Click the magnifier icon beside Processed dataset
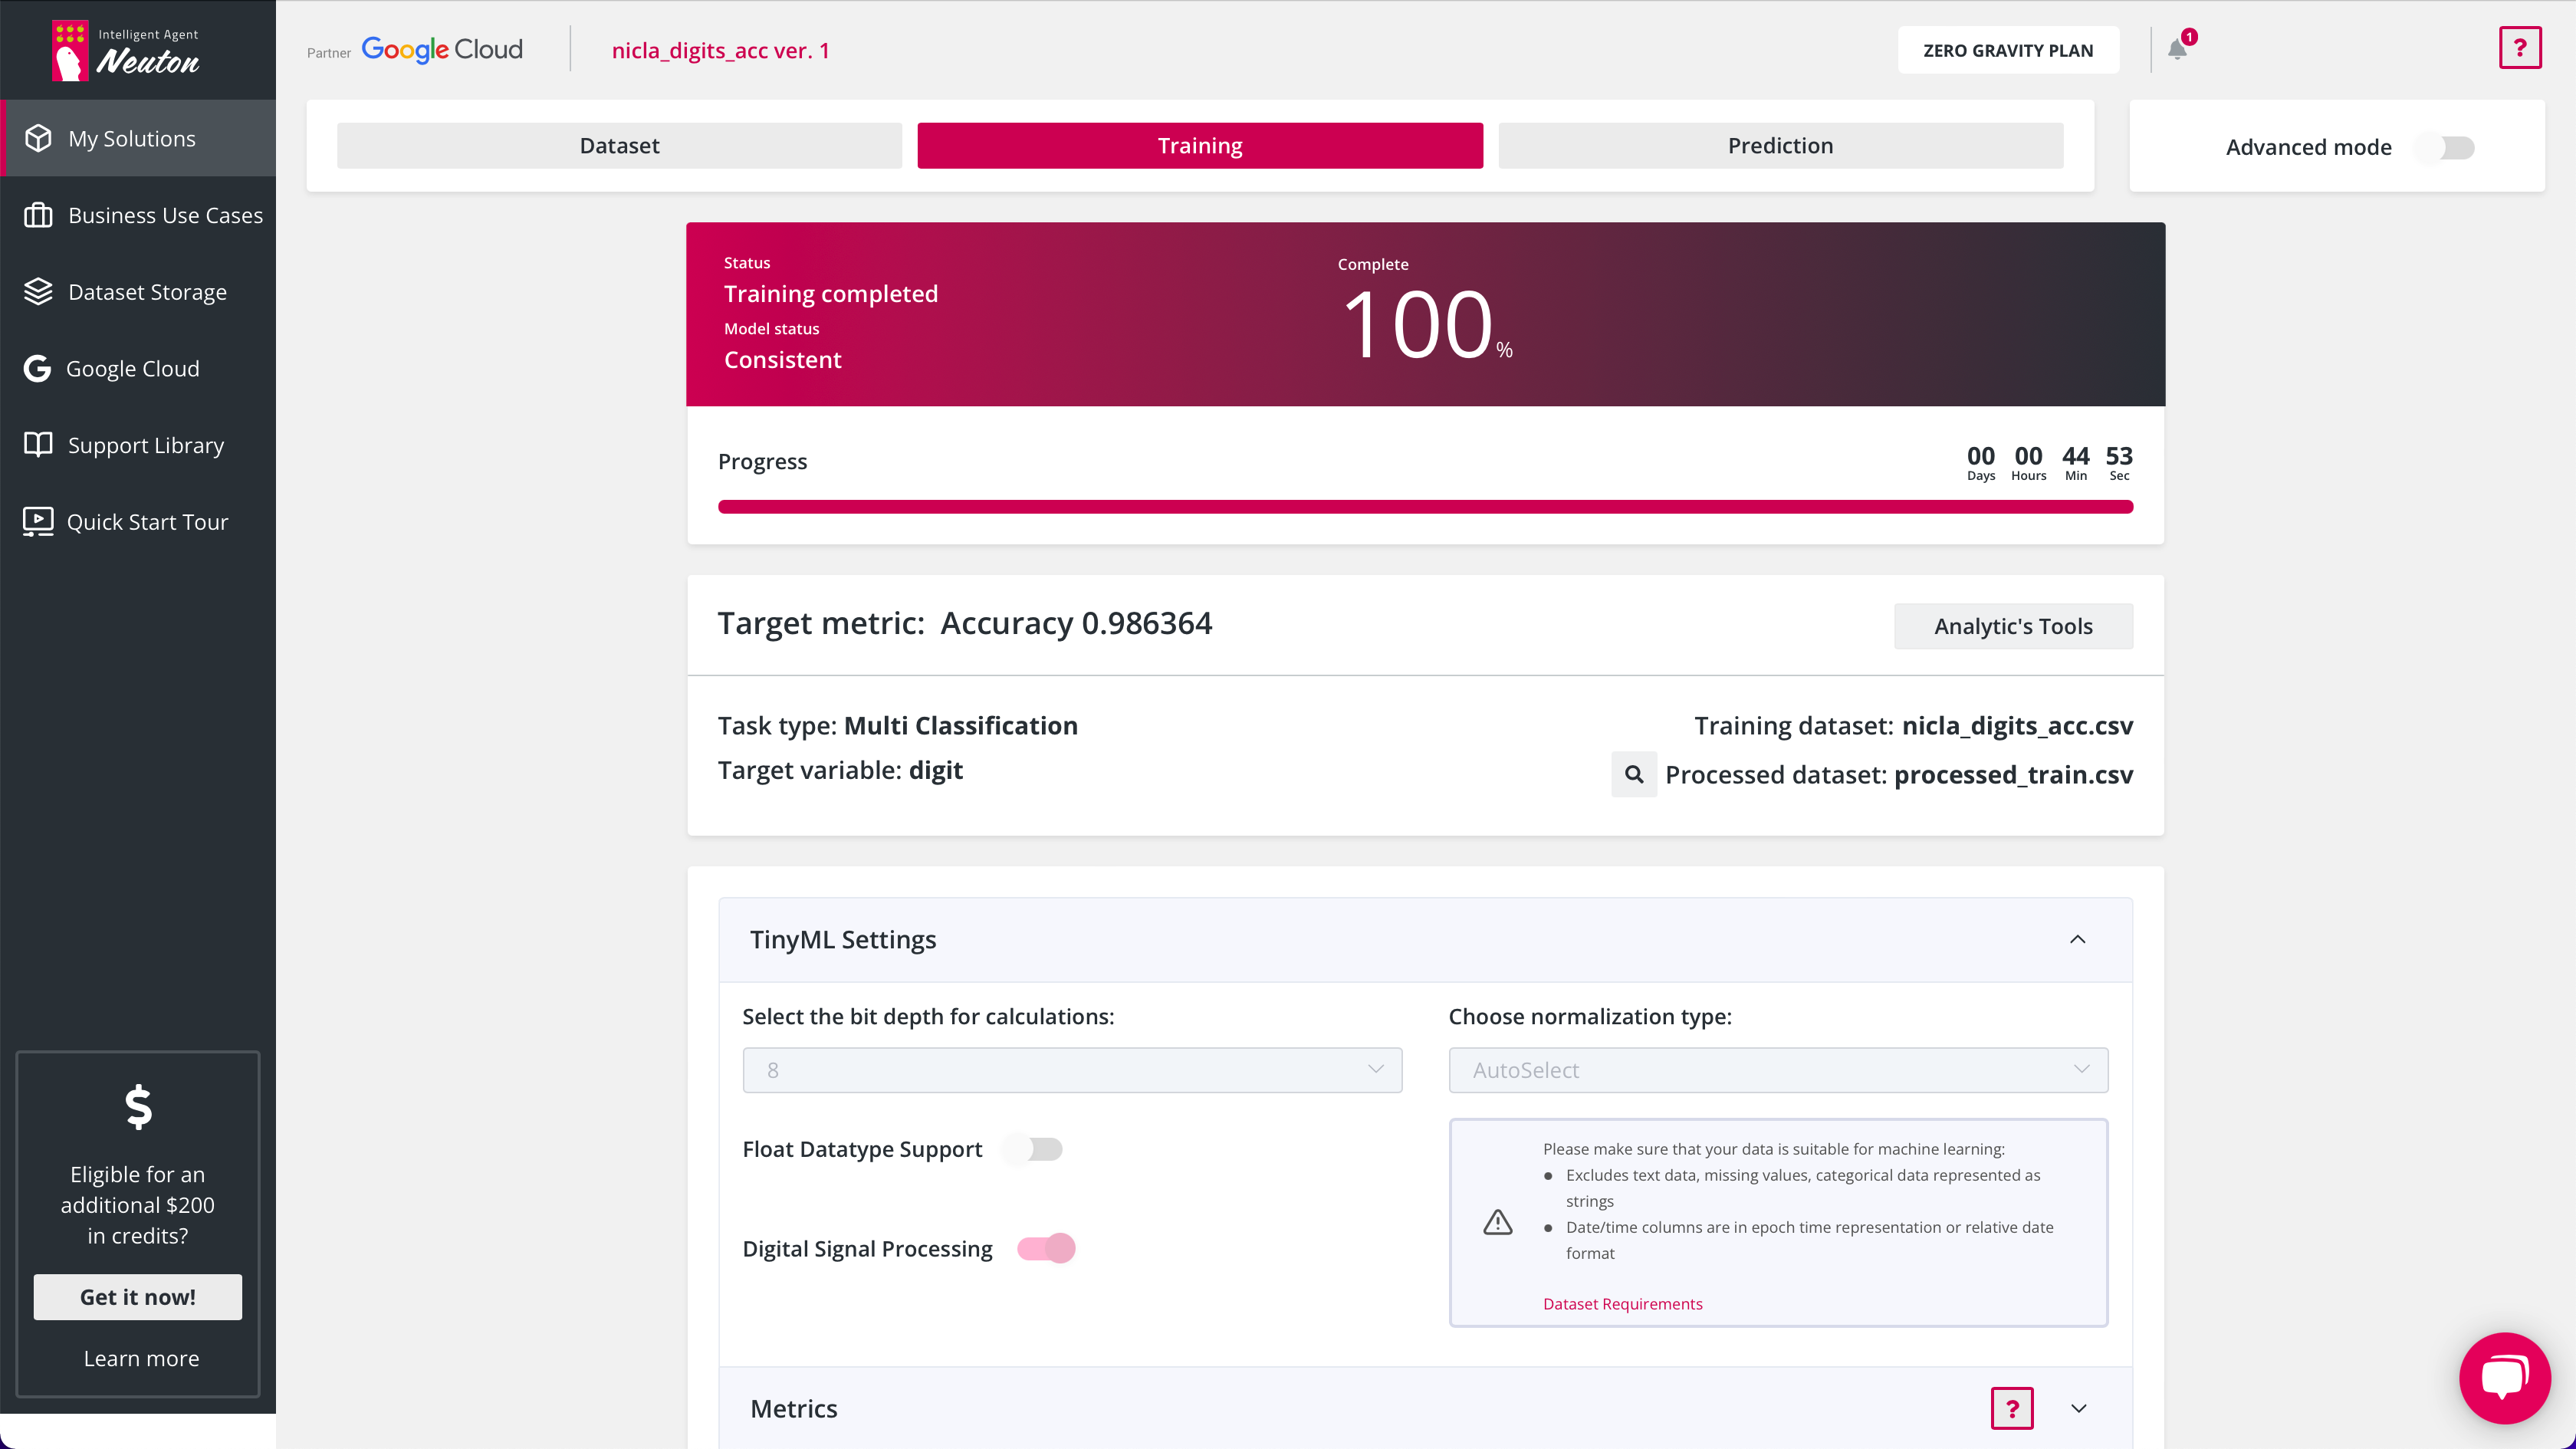 tap(1633, 774)
